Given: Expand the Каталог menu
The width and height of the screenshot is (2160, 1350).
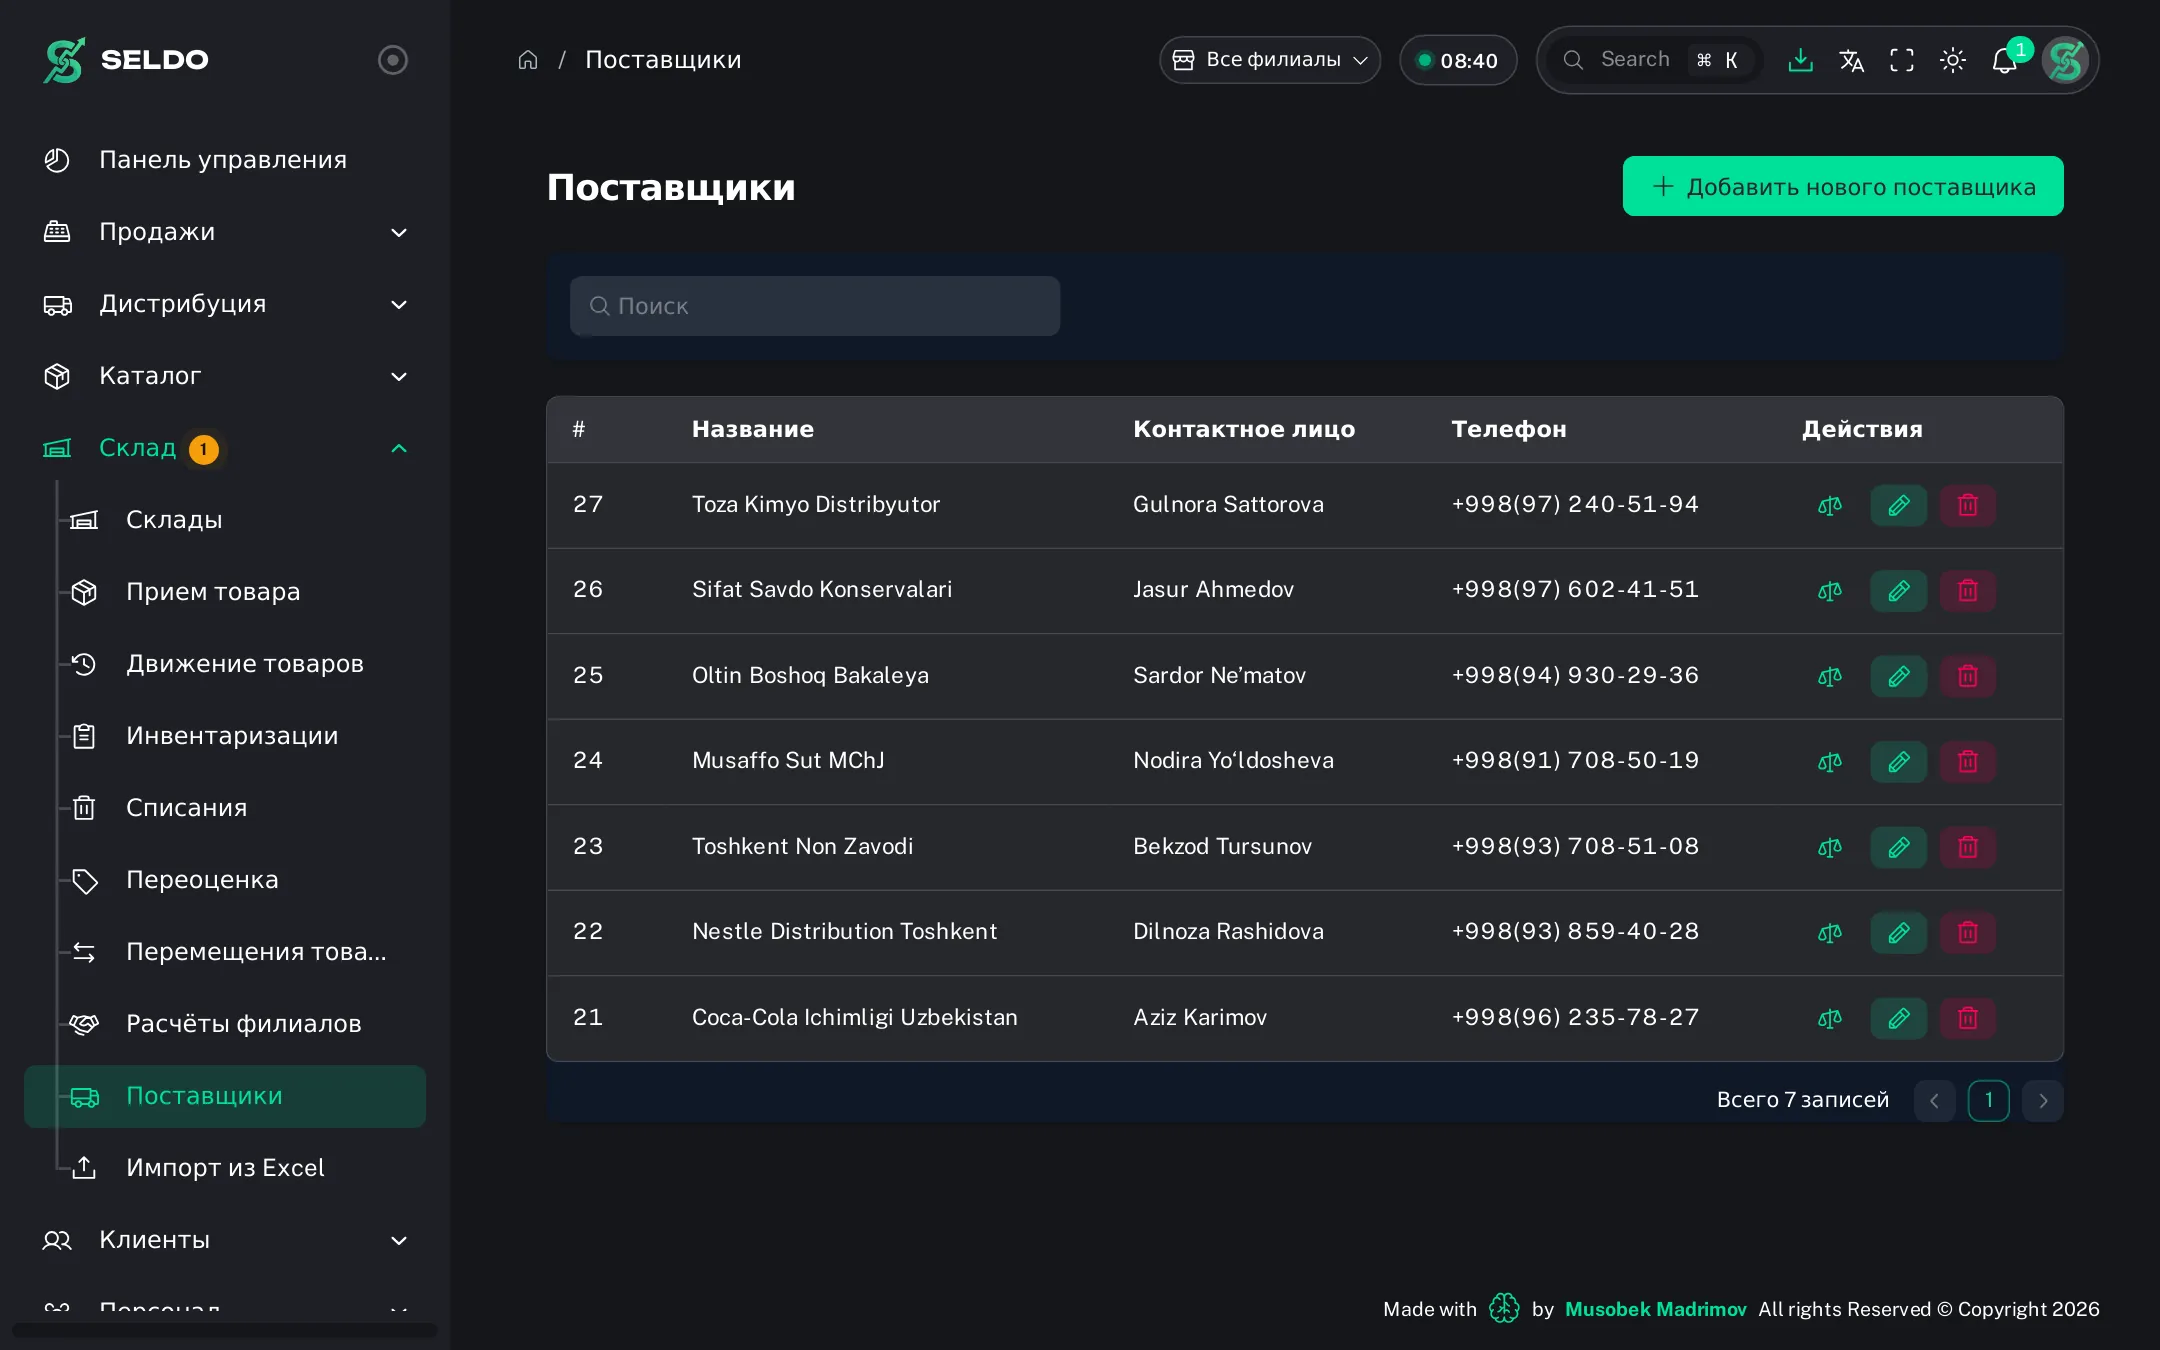Looking at the screenshot, I should click(x=225, y=376).
